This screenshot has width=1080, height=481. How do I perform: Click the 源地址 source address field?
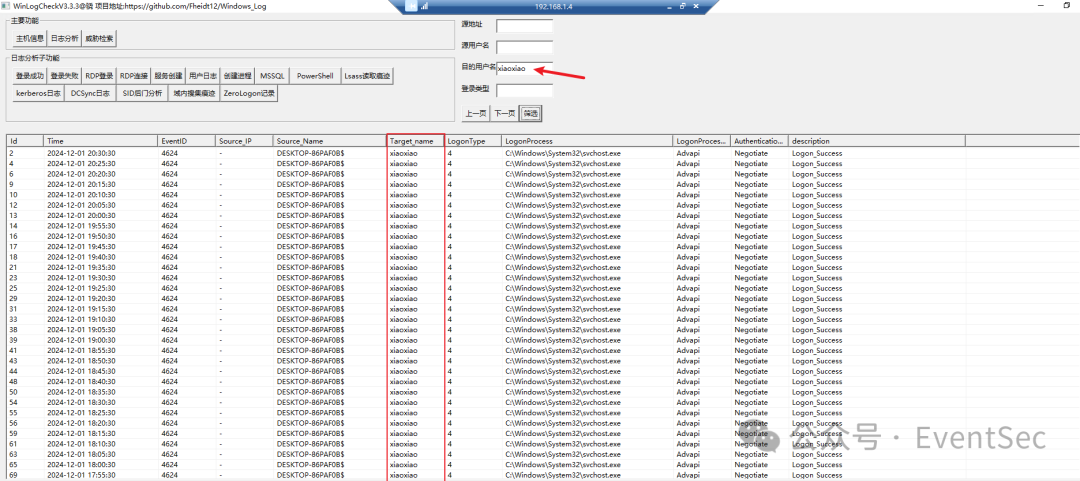[524, 26]
